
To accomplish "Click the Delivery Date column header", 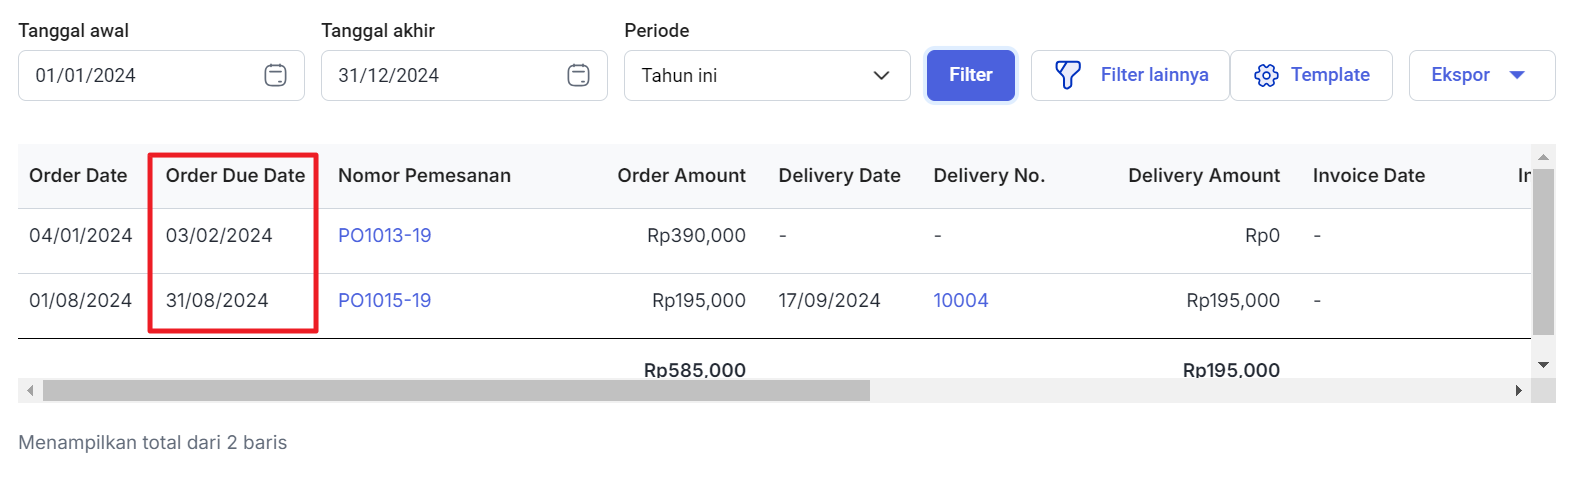I will coord(839,176).
